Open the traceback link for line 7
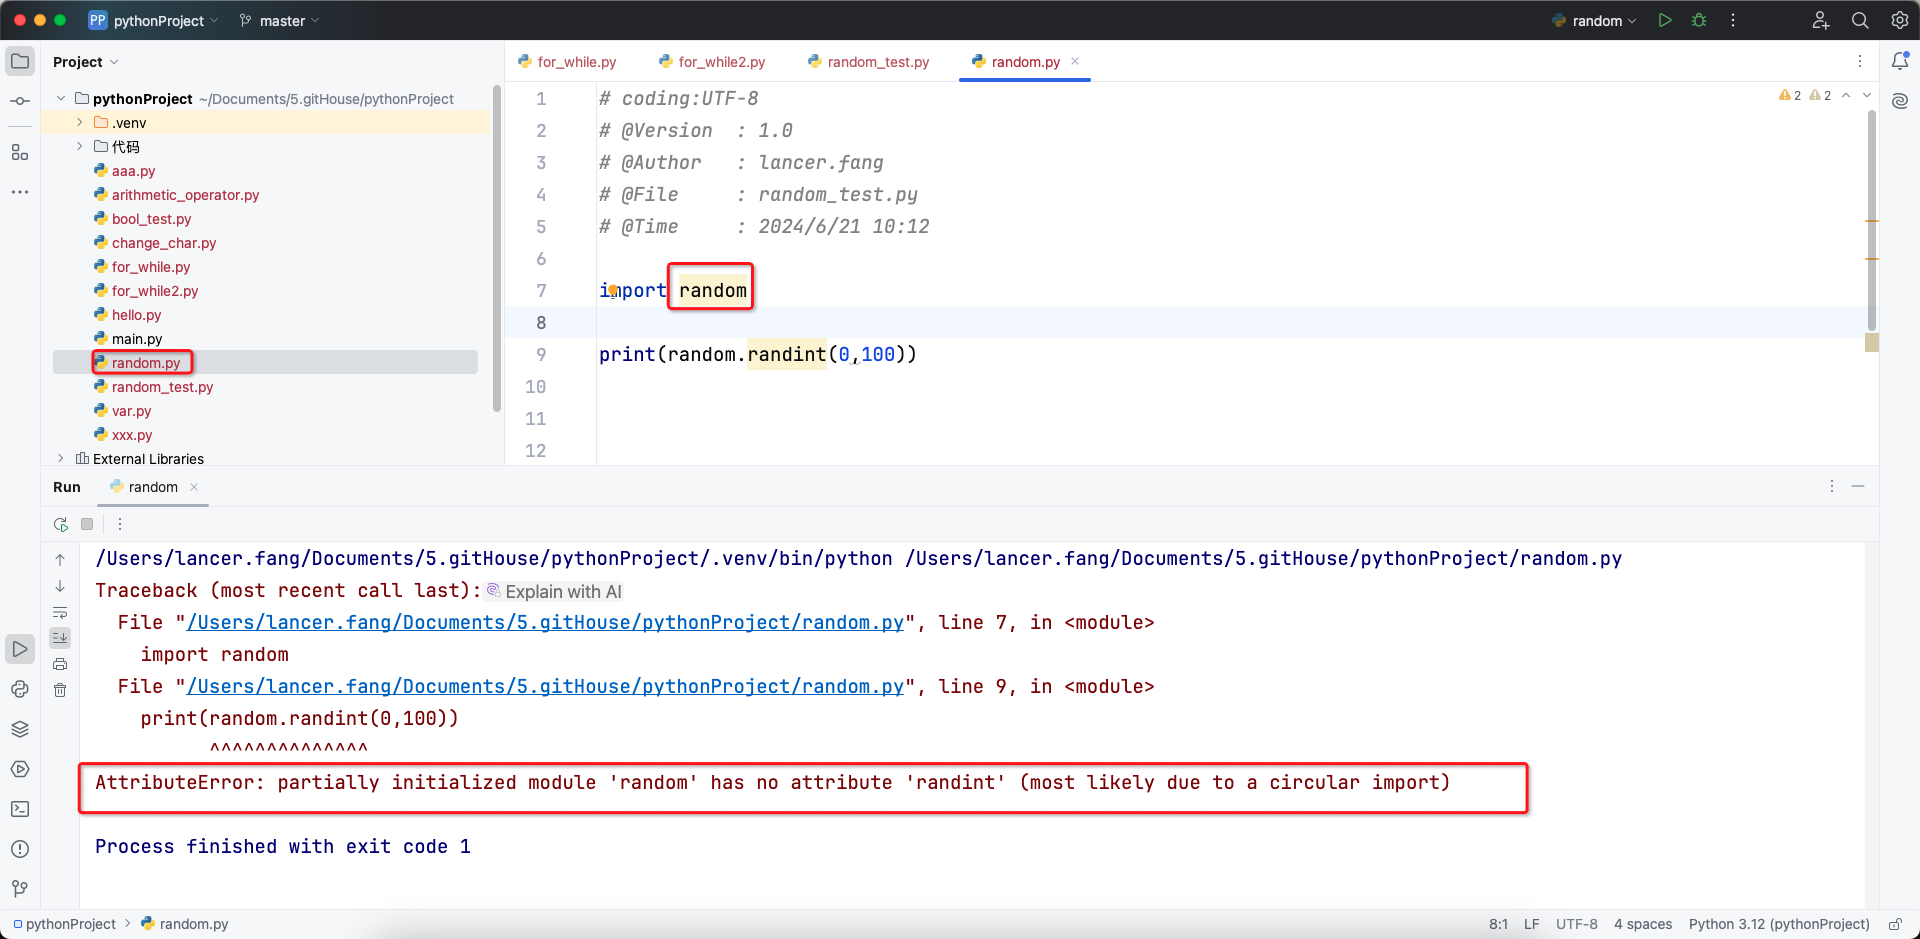1920x939 pixels. [x=545, y=623]
